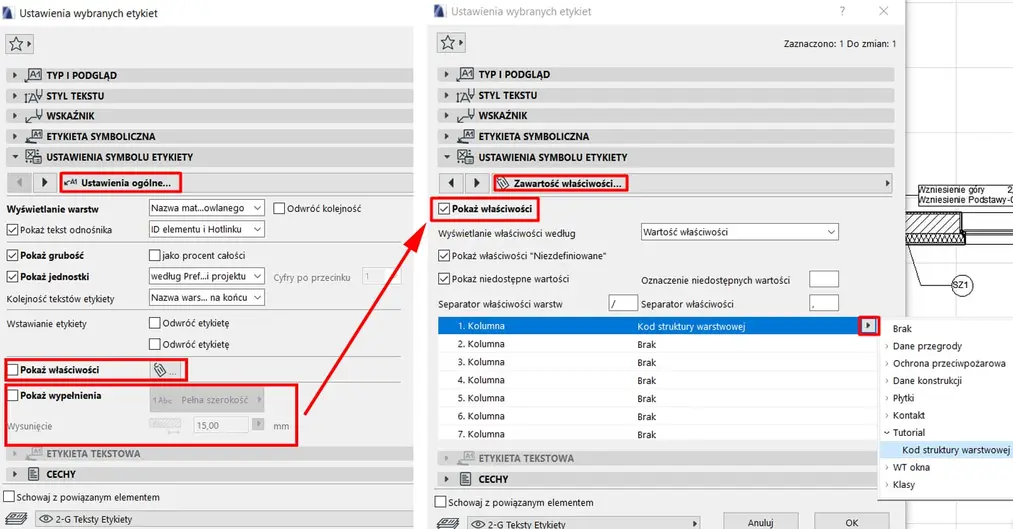1013x529 pixels.
Task: Open property tag settings next to Pokaż właściwości
Action: coord(165,370)
